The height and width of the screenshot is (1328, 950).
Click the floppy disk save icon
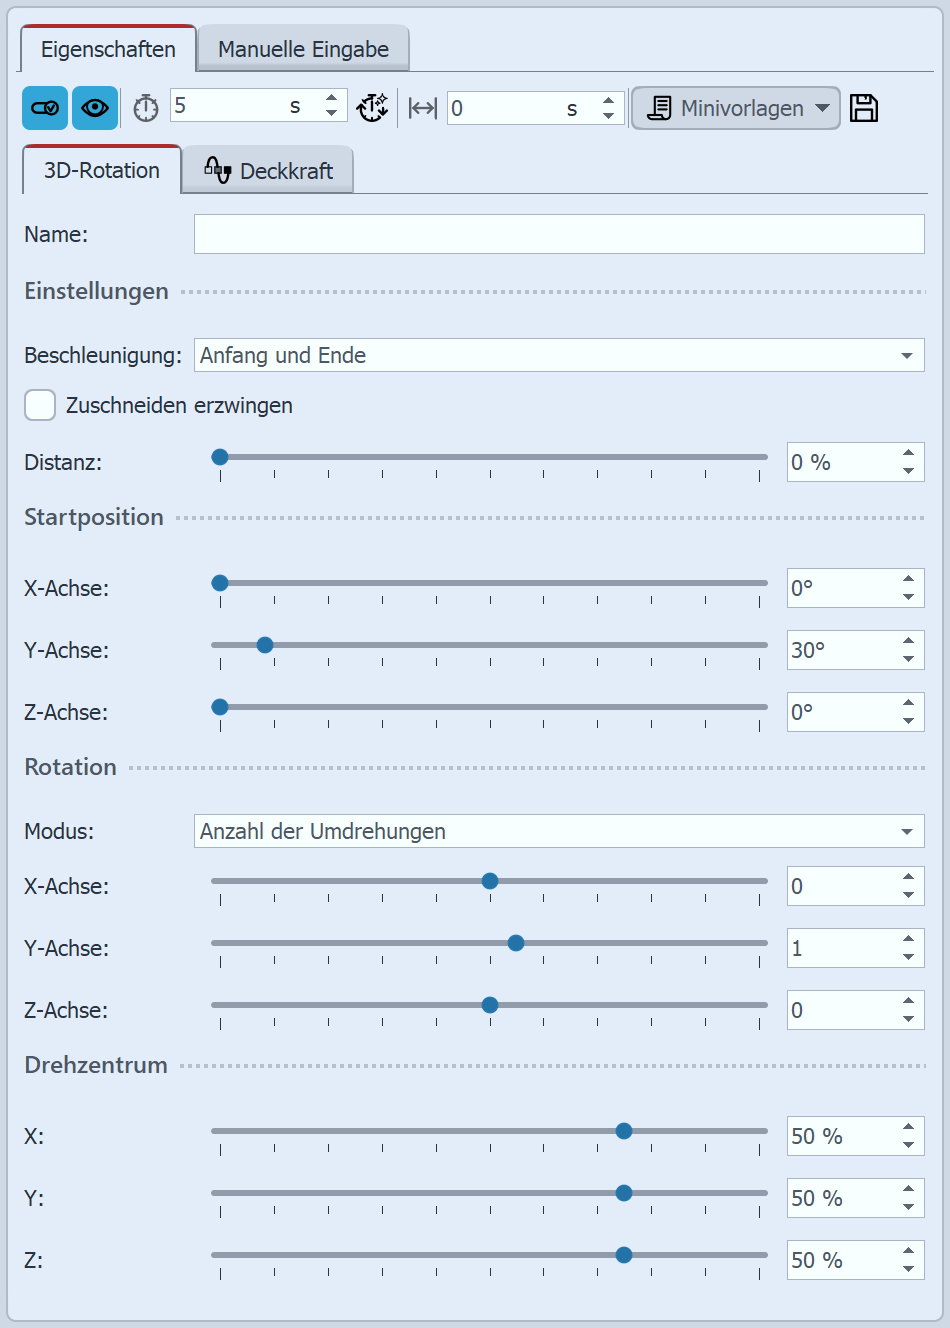[864, 108]
